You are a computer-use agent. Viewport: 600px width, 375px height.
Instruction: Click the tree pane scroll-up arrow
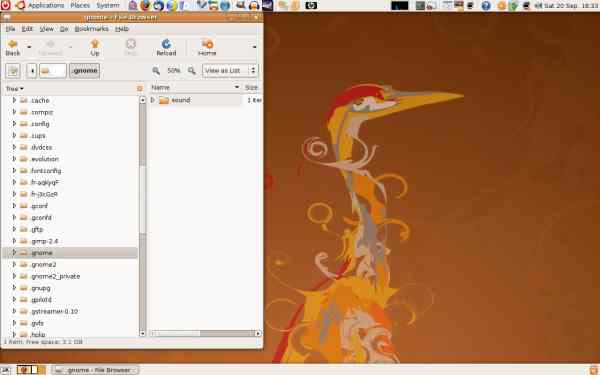coord(142,100)
